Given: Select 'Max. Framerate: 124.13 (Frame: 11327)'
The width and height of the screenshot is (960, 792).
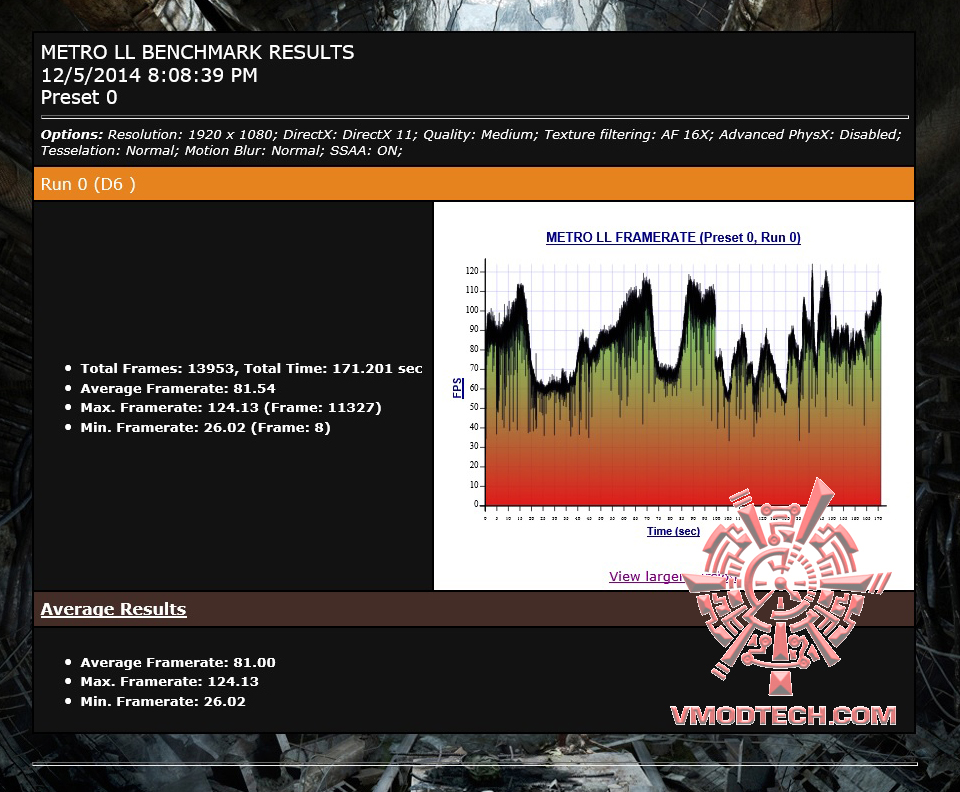Looking at the screenshot, I should point(231,408).
